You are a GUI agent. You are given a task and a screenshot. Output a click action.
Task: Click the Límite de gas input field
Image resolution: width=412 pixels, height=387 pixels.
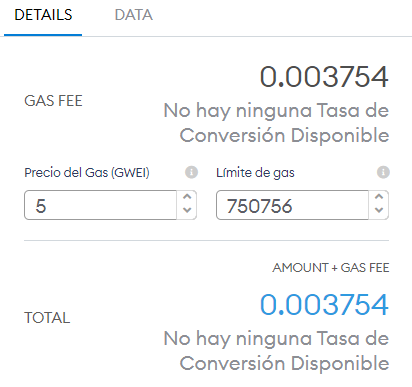pos(292,205)
